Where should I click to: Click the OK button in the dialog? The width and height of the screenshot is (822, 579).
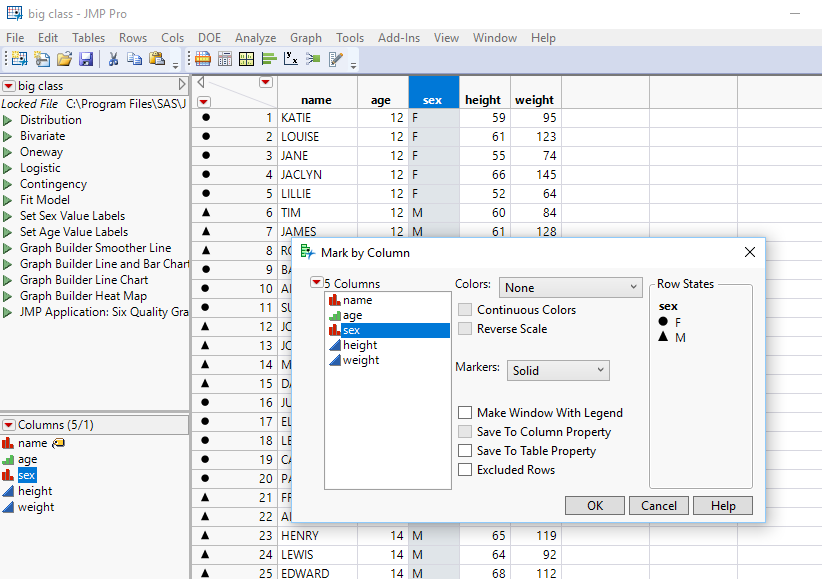[595, 505]
